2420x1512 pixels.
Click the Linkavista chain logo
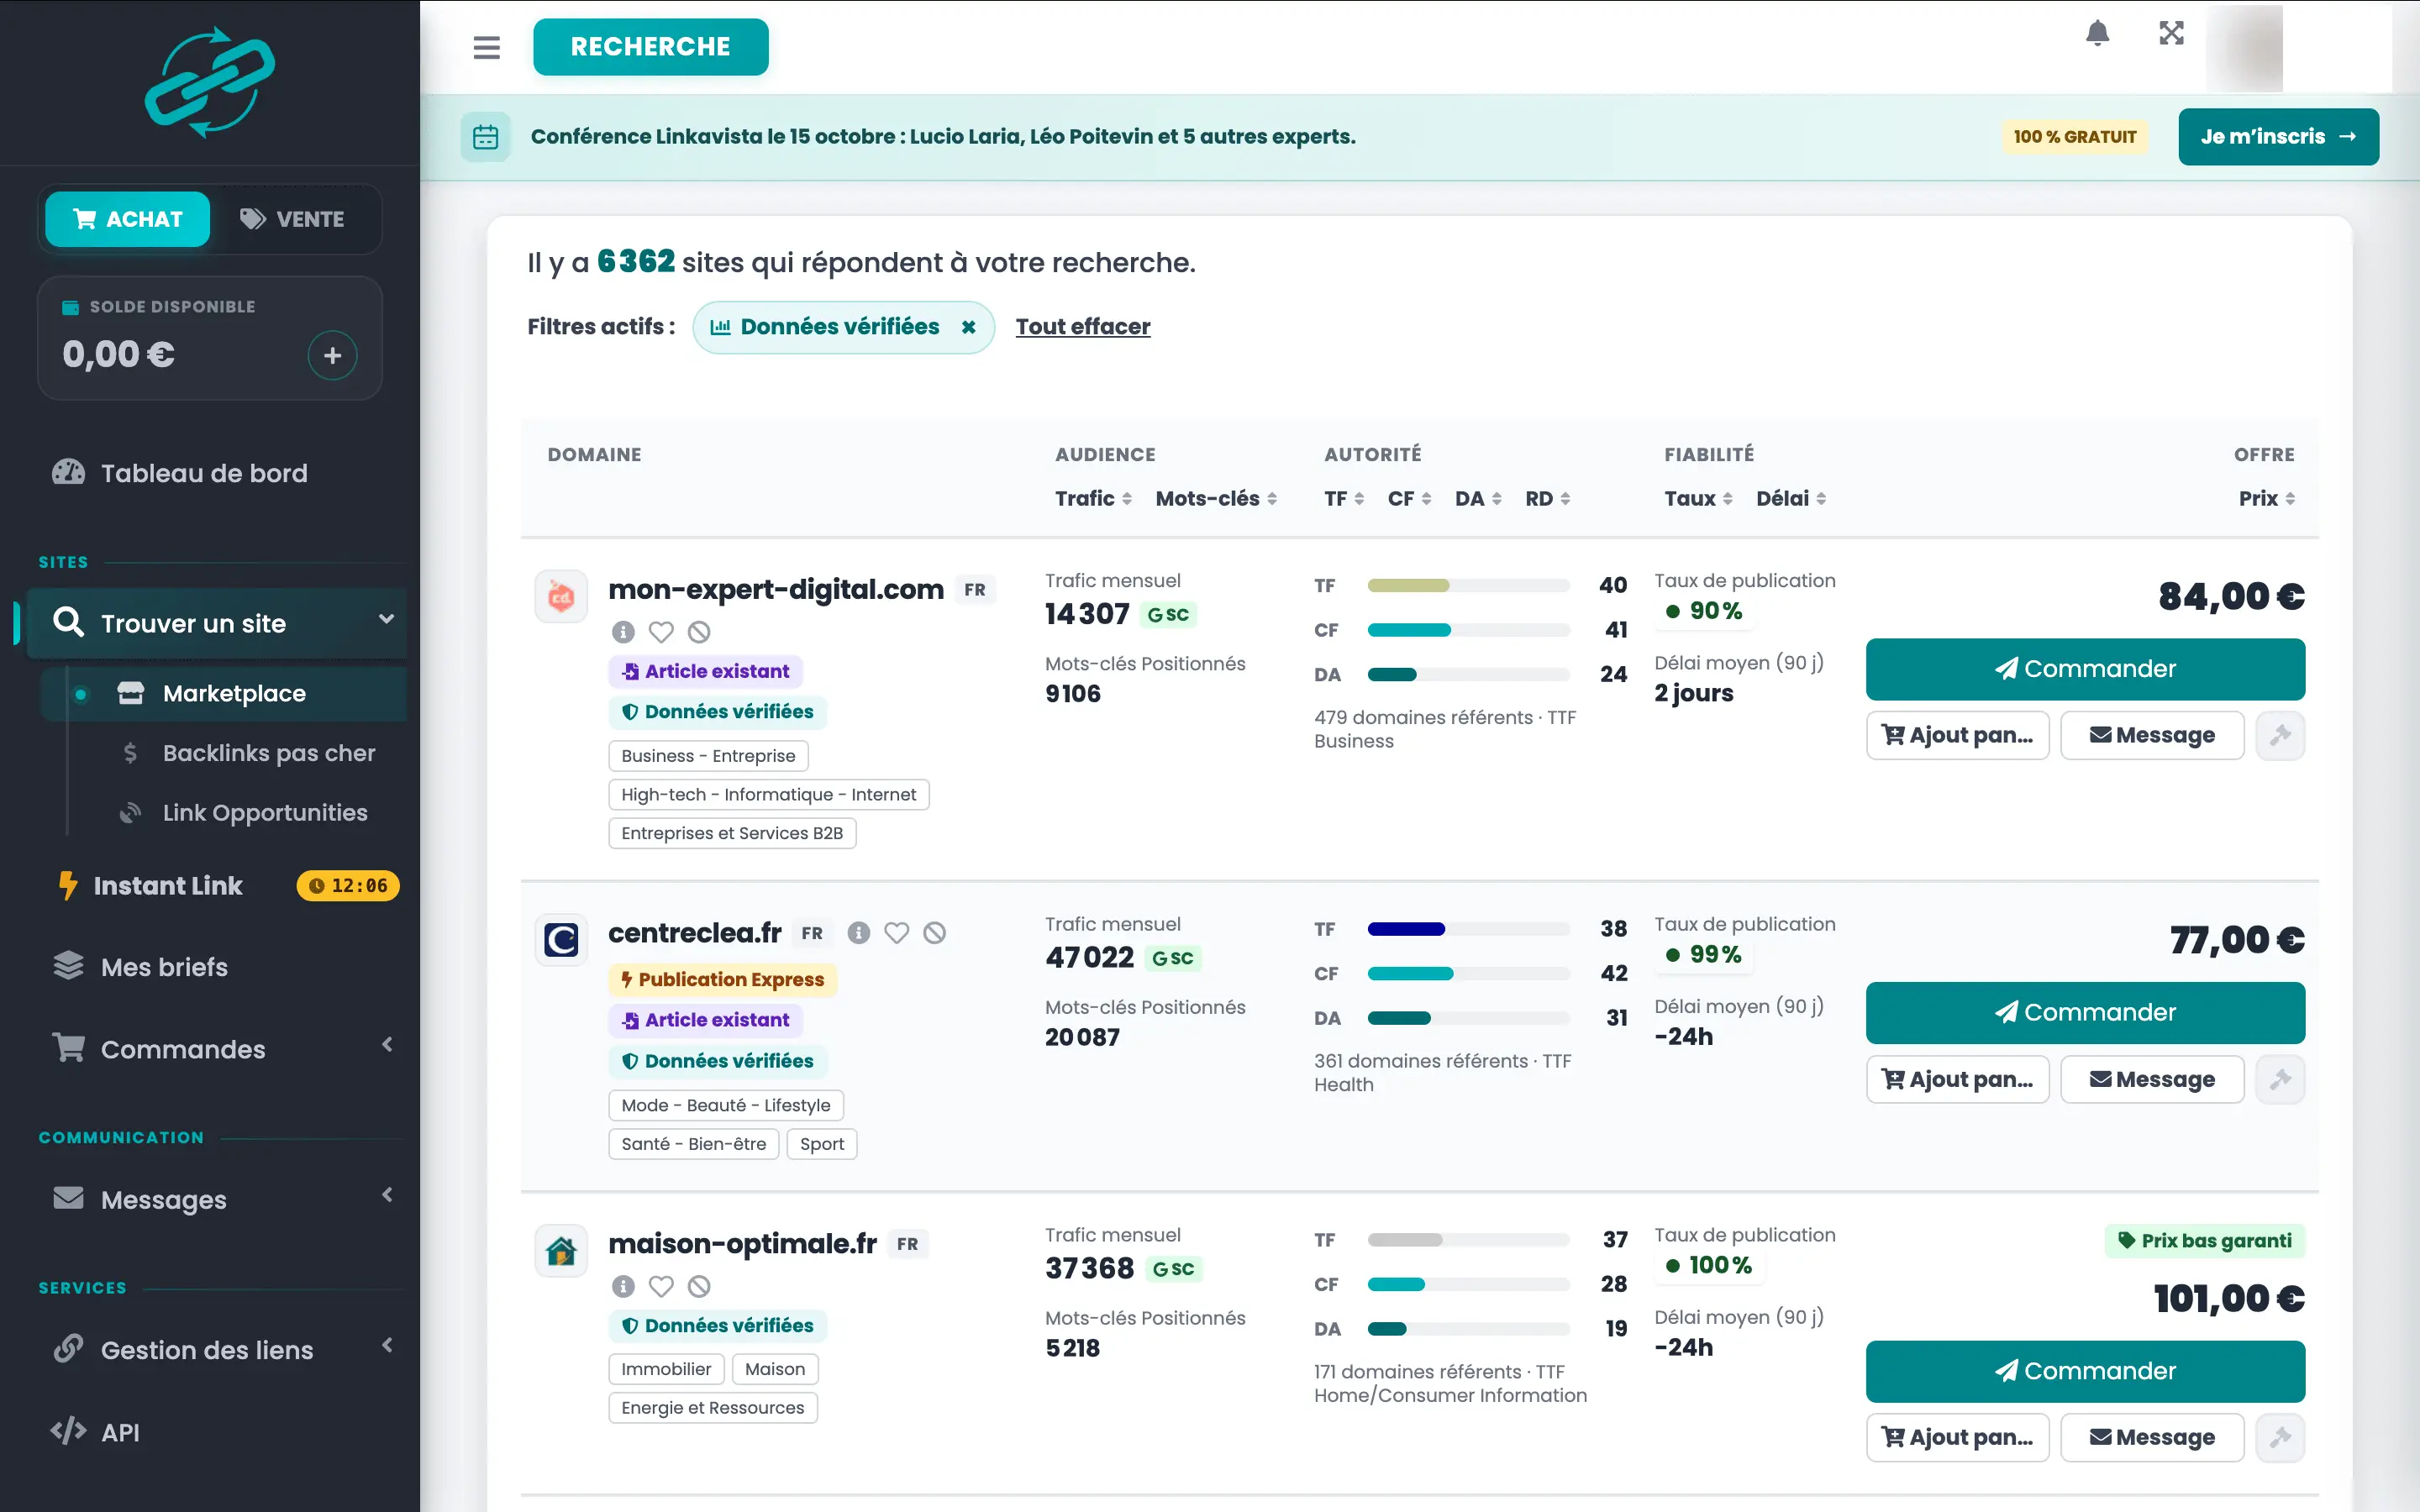tap(210, 82)
